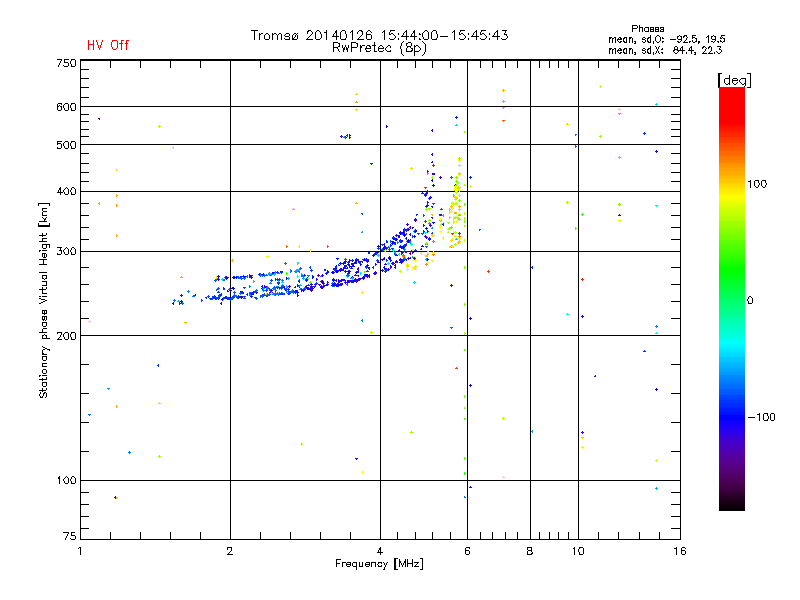Image resolution: width=800 pixels, height=600 pixels.
Task: Click the y-axis '200' tick label
Action: tap(66, 336)
